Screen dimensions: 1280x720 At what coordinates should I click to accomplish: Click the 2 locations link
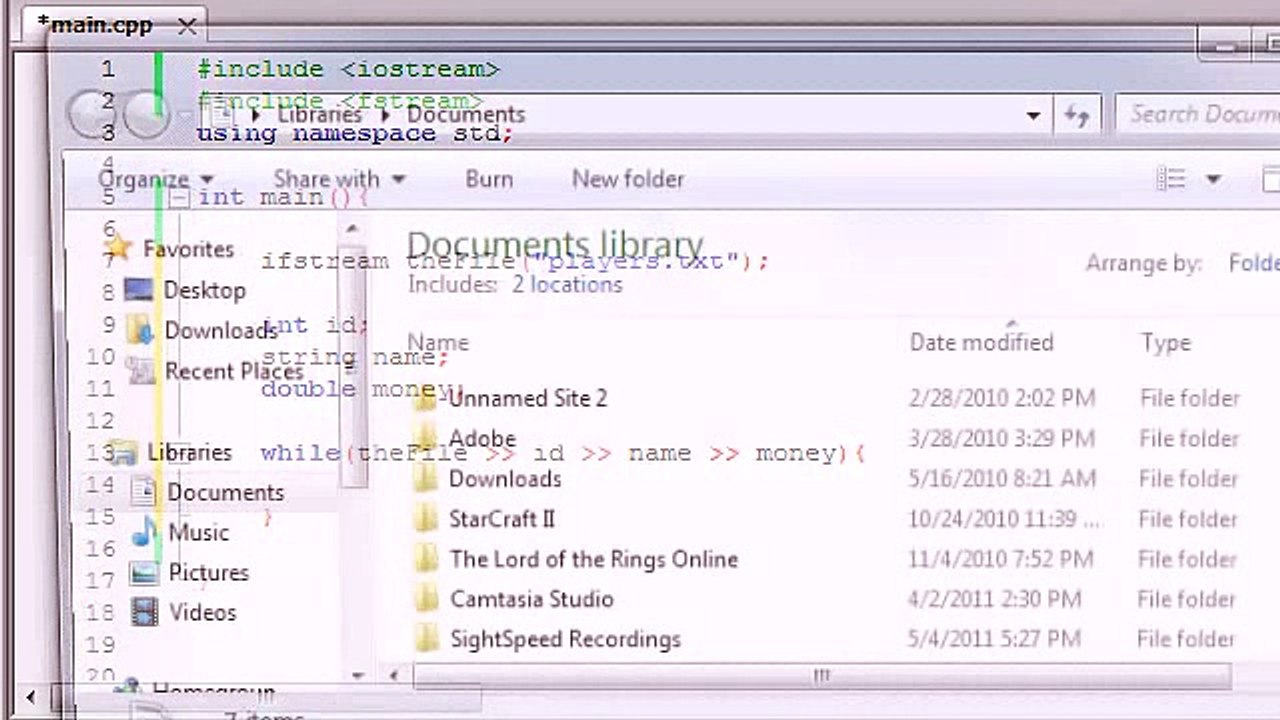coord(567,285)
